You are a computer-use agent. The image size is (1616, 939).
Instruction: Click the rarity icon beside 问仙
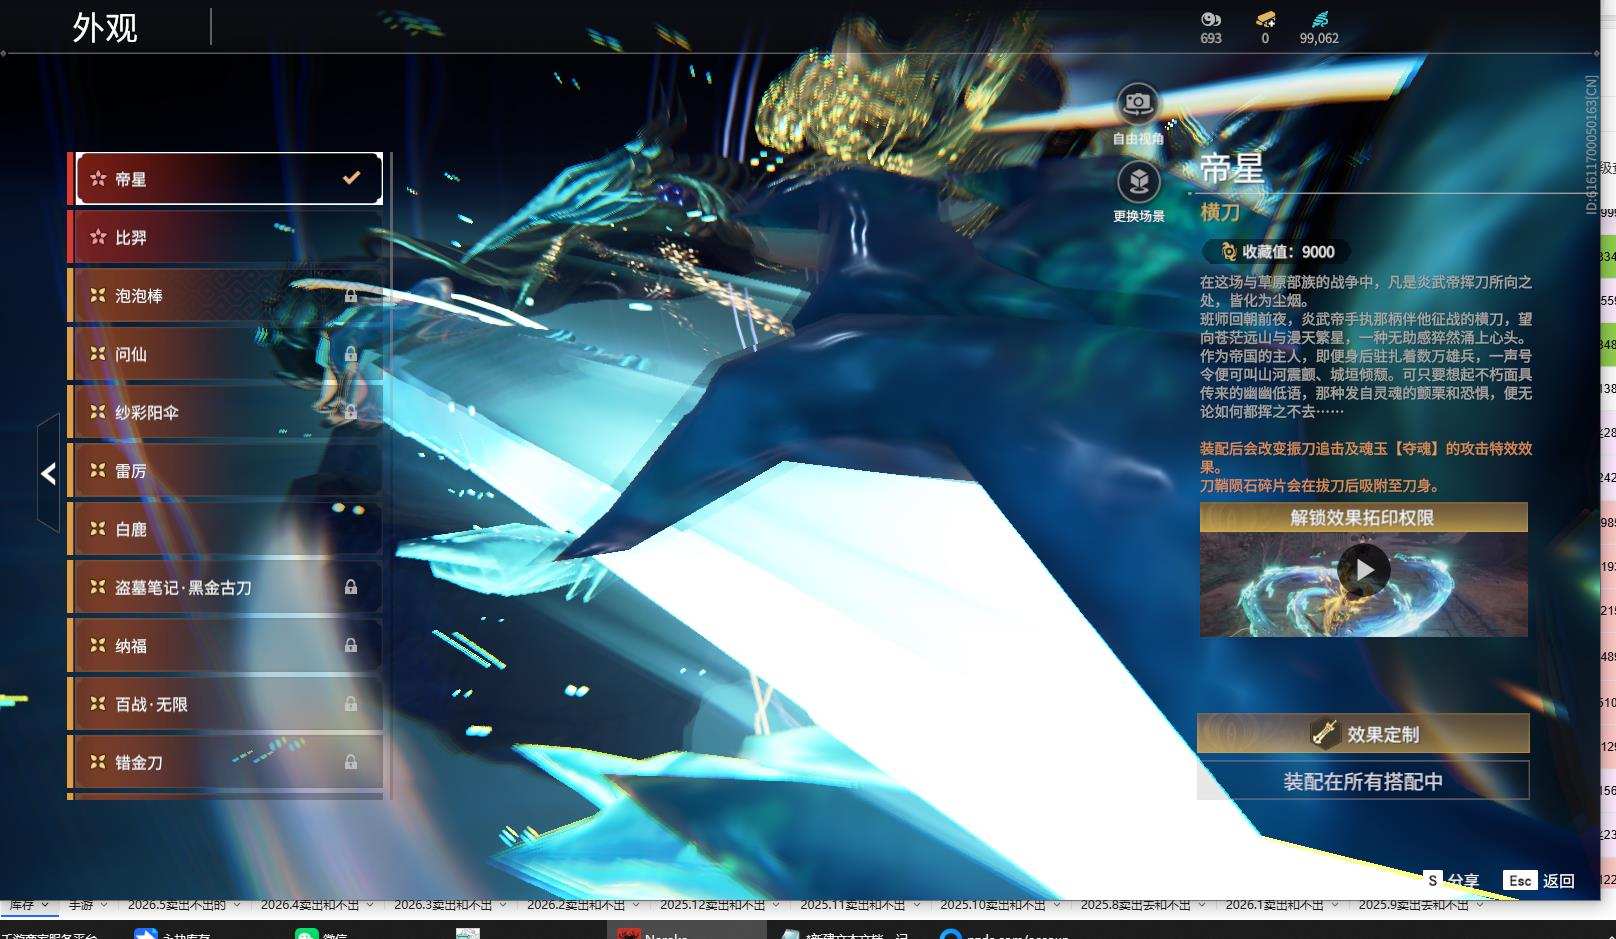coord(98,353)
